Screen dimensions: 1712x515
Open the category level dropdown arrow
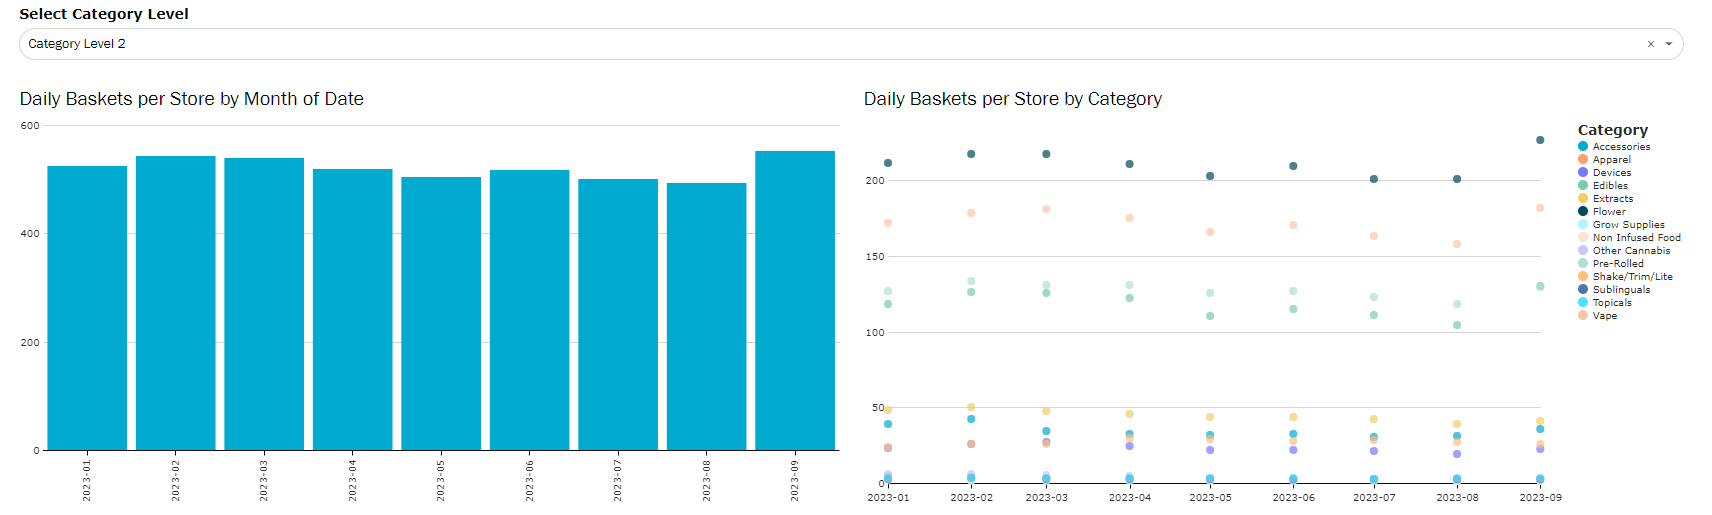1669,44
